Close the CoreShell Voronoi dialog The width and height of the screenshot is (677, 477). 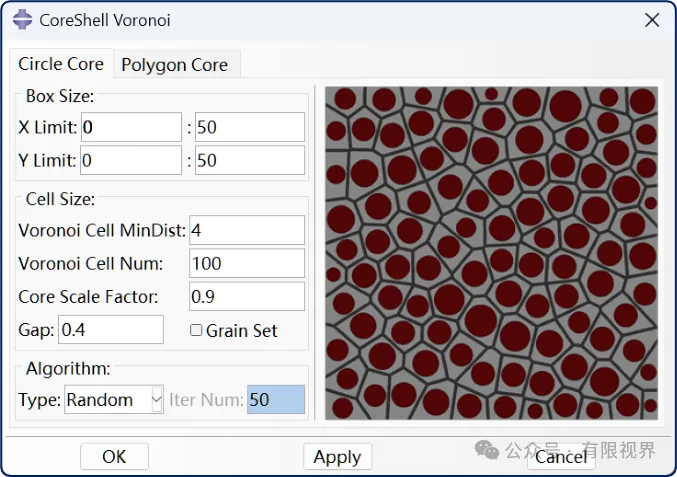pos(652,20)
